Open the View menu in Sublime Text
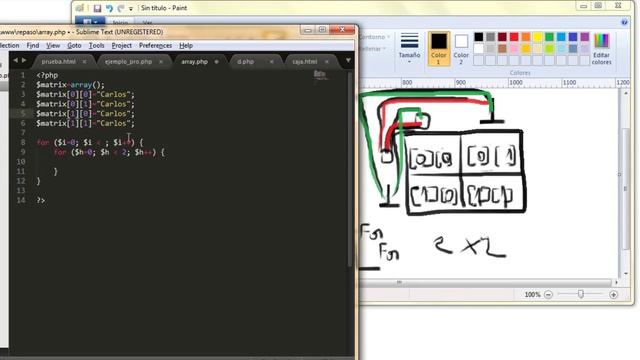Screen dimensions: 640x360 [53, 46]
